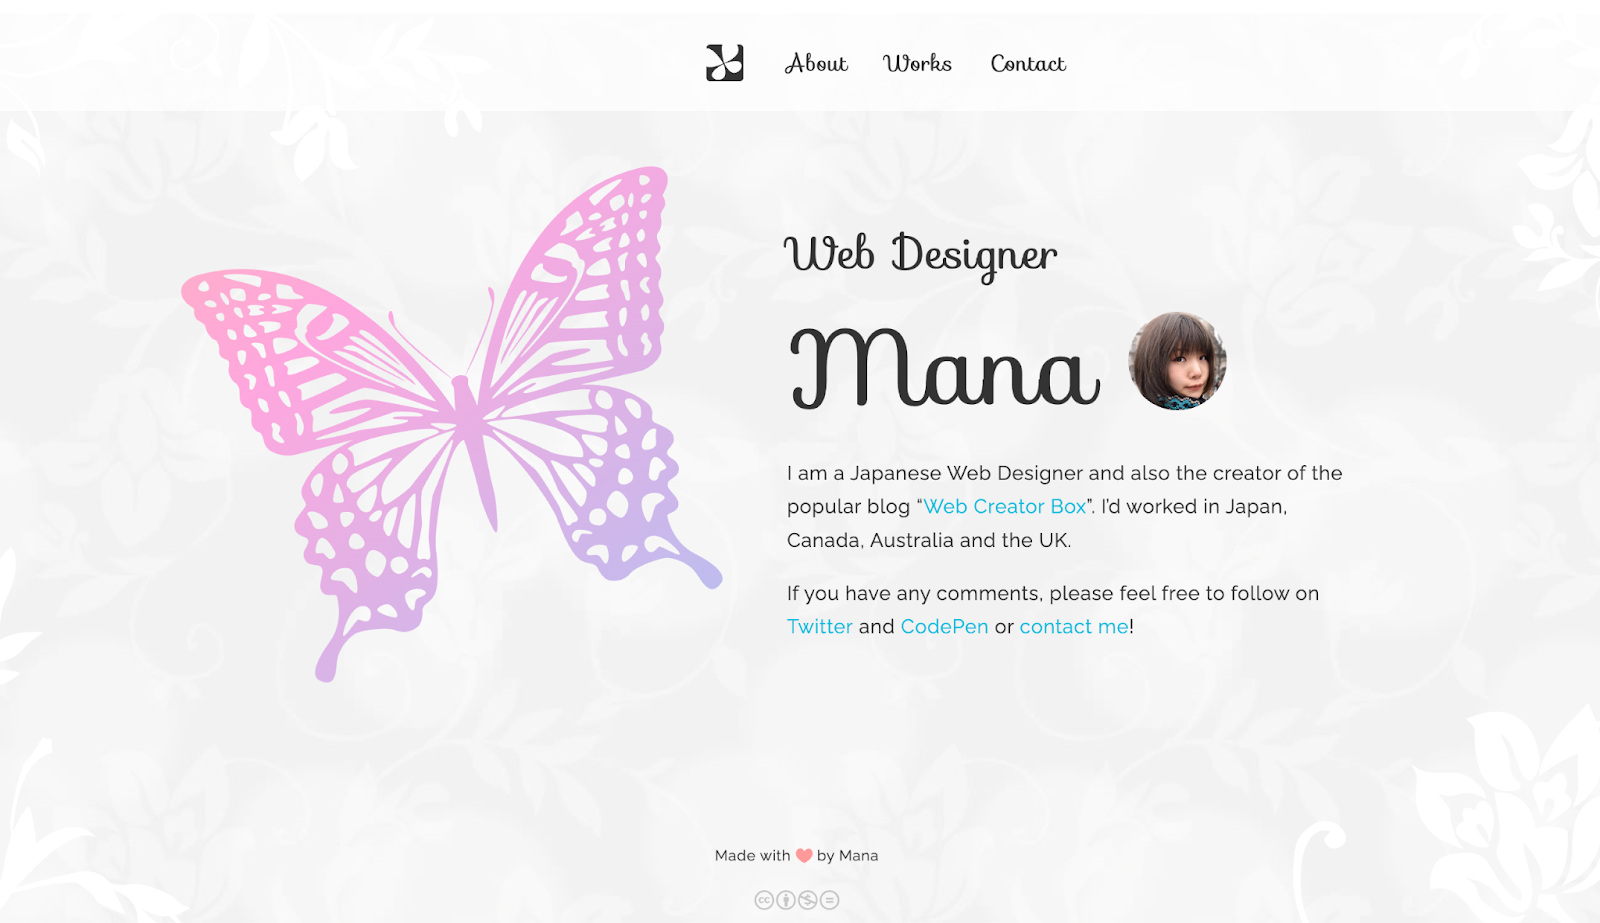Click the 'I am a Japanese Web Designer' paragraph
Screen dimensions: 1600x923
pyautogui.click(x=1065, y=507)
